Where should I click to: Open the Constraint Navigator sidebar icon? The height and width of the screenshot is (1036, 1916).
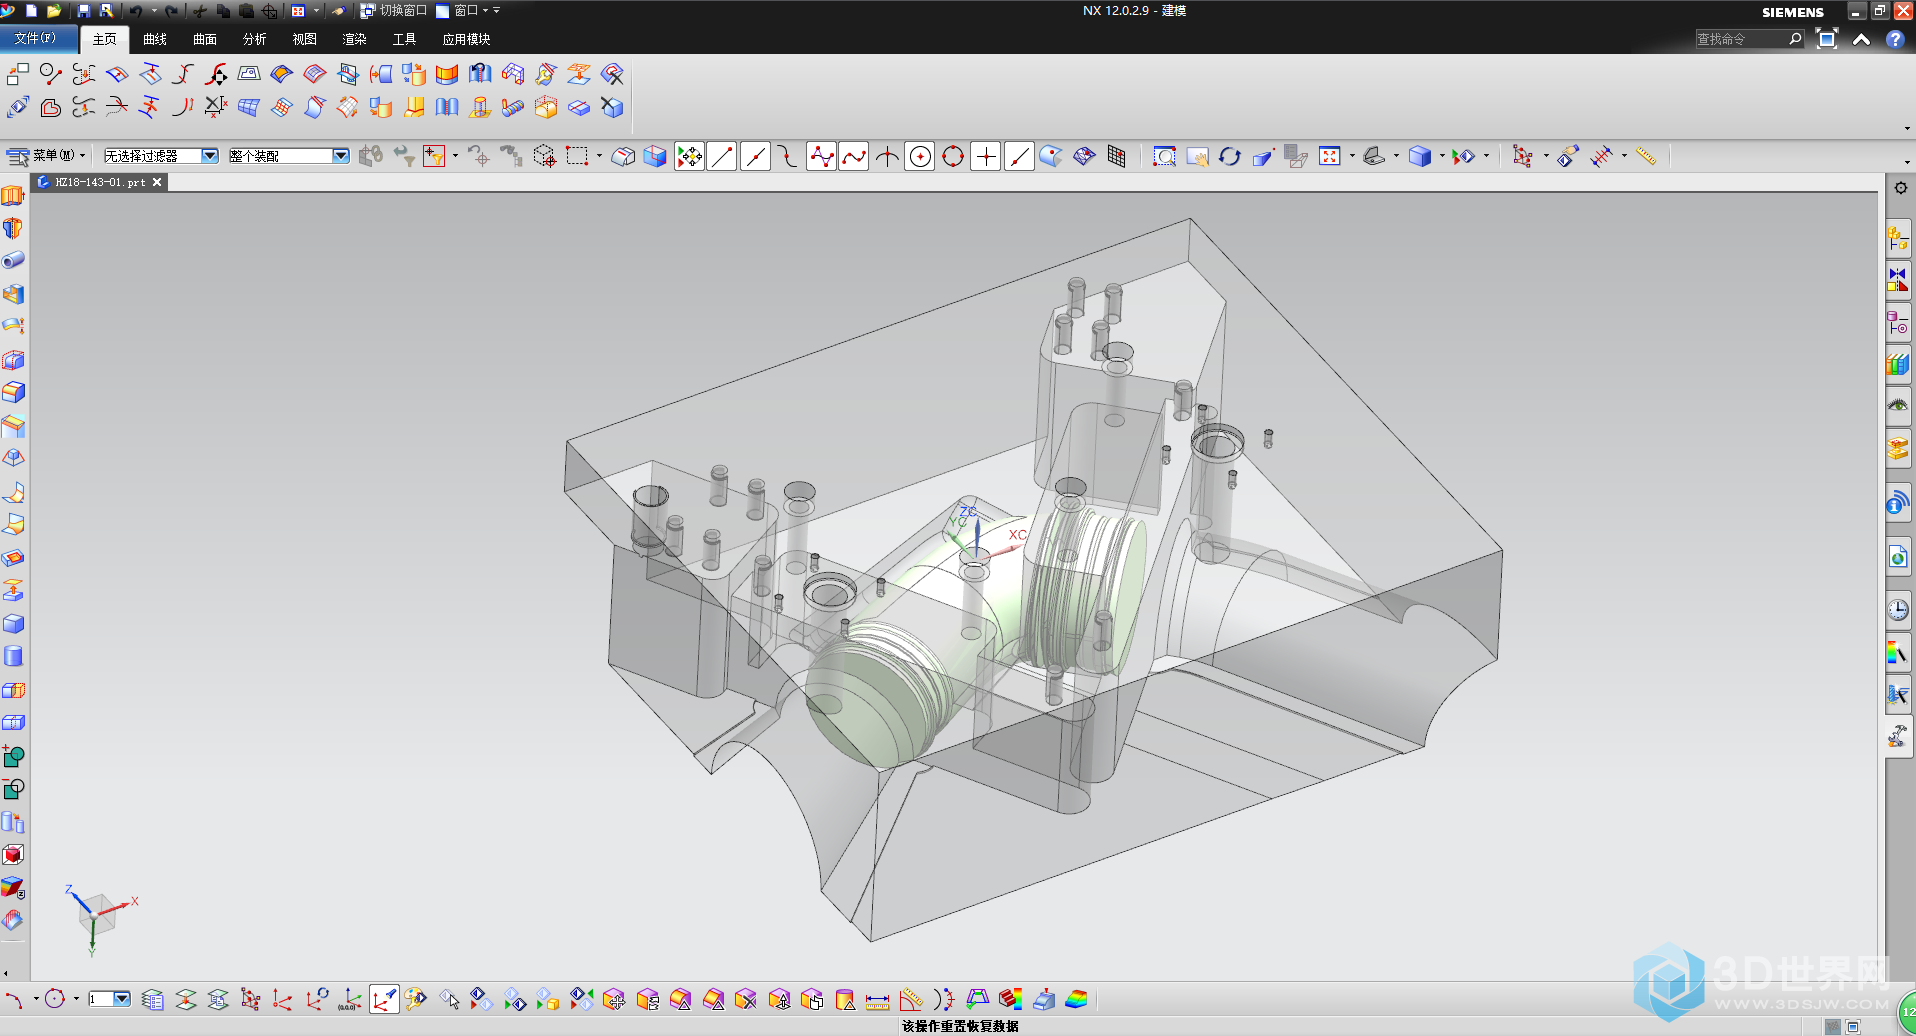tap(1898, 280)
